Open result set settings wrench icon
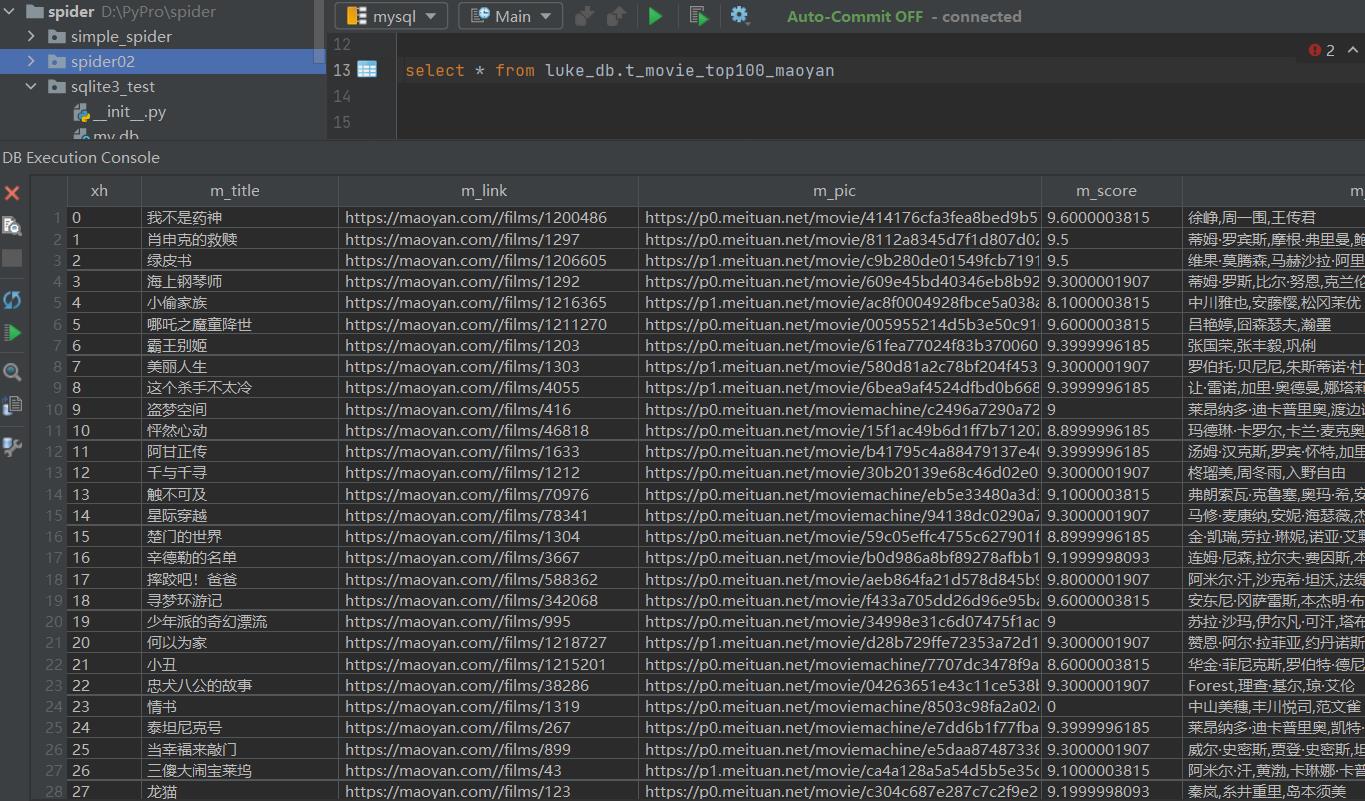 [x=12, y=446]
